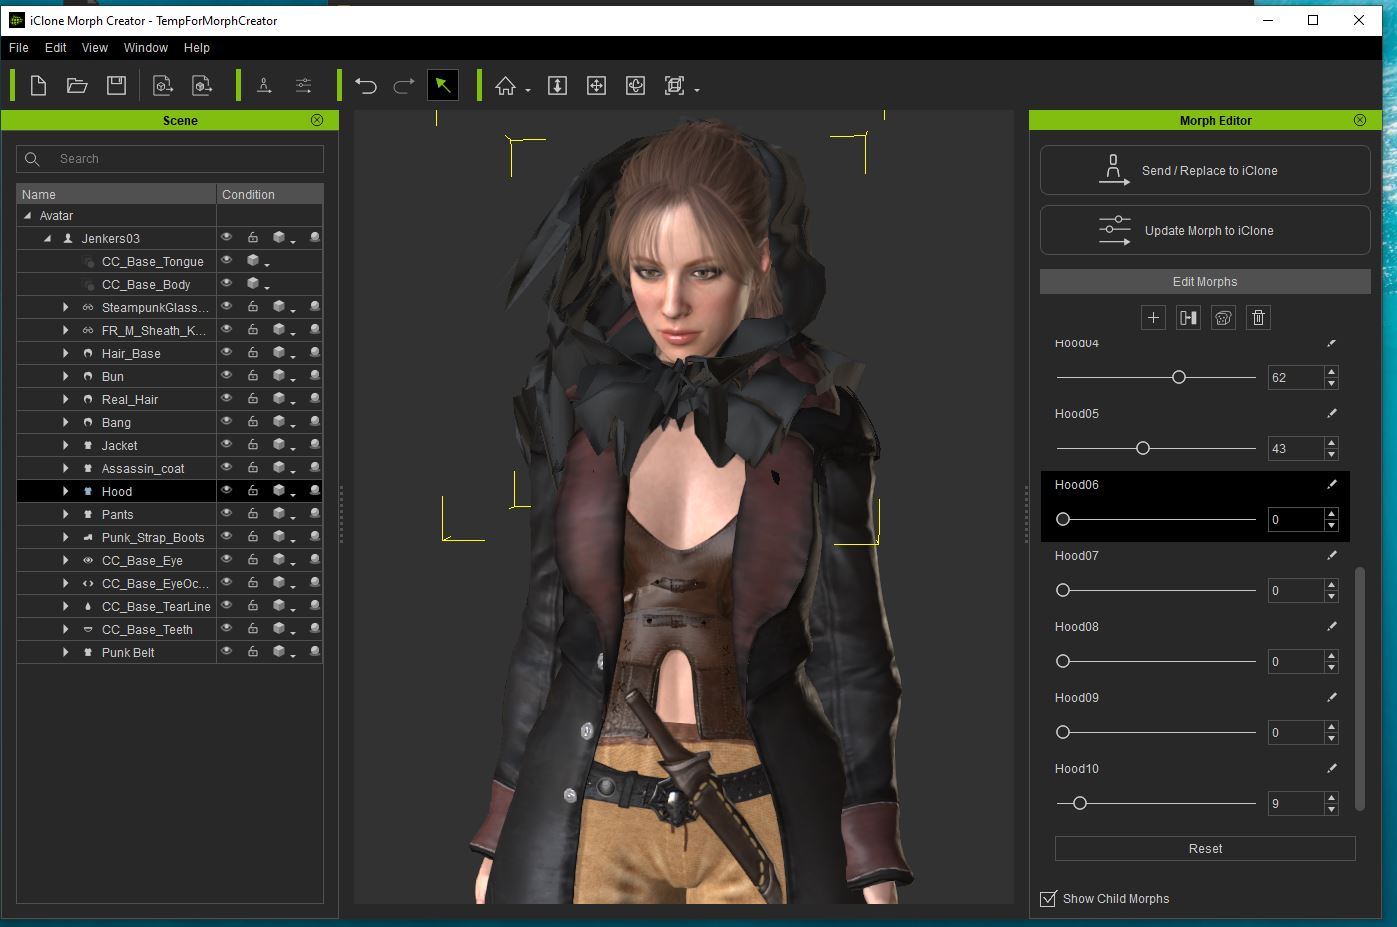Collapse the Avatar tree node

click(x=28, y=216)
